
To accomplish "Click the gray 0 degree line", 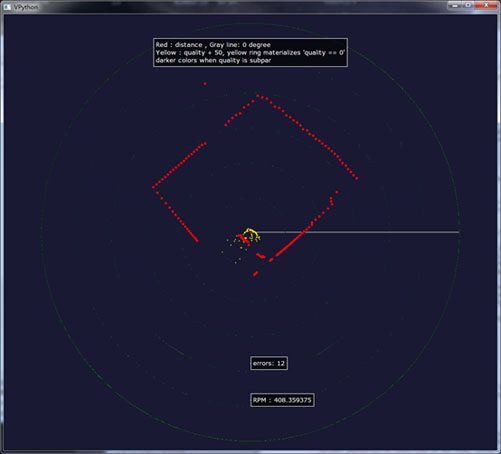I will [x=357, y=232].
